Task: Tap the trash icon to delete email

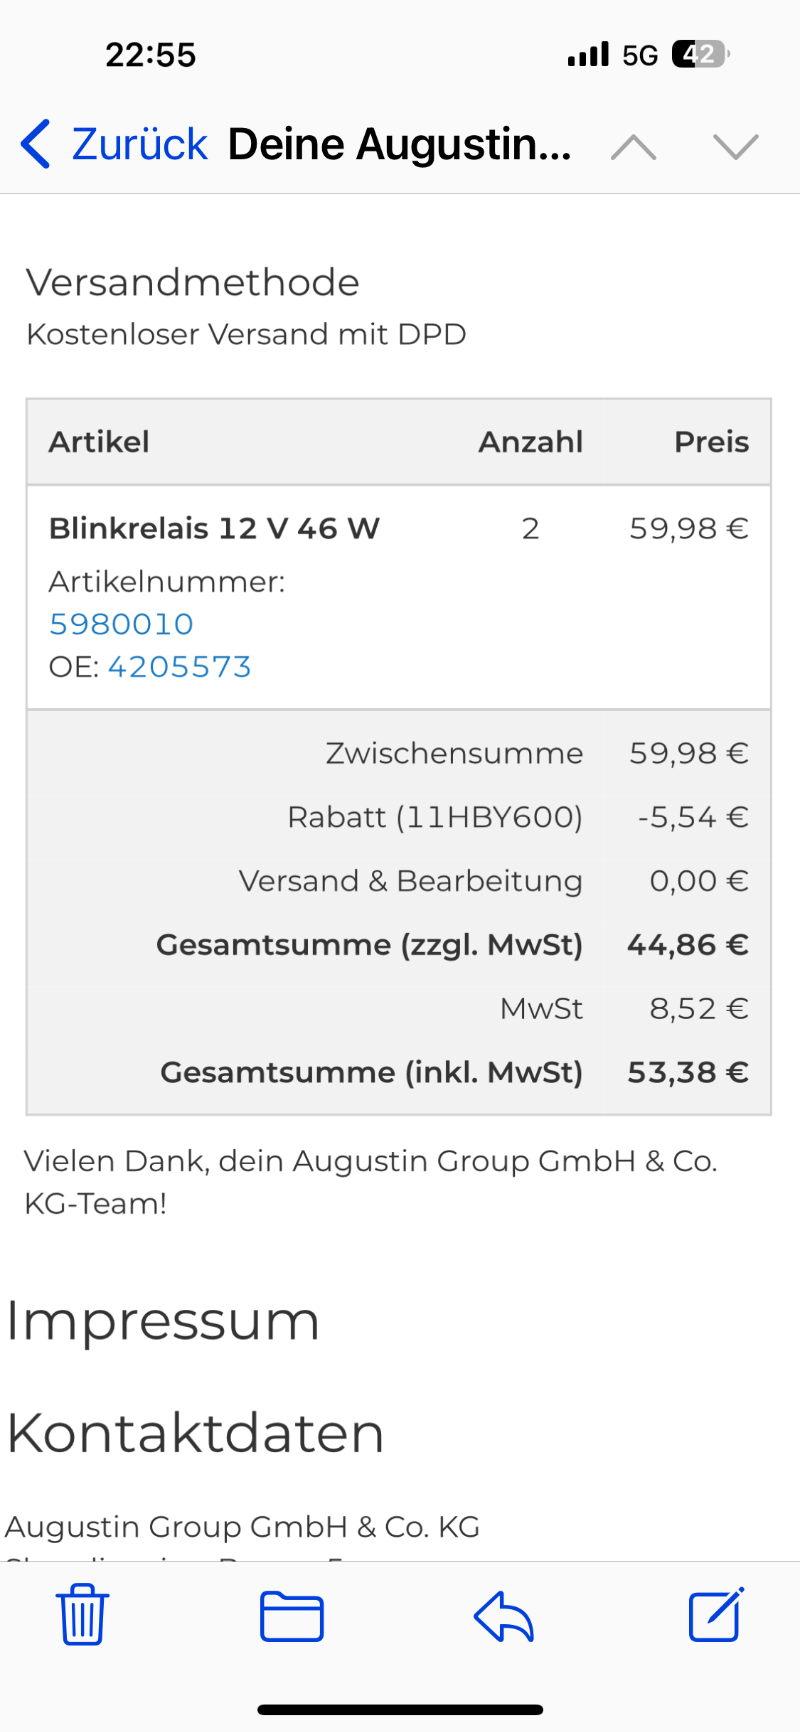Action: 82,1615
